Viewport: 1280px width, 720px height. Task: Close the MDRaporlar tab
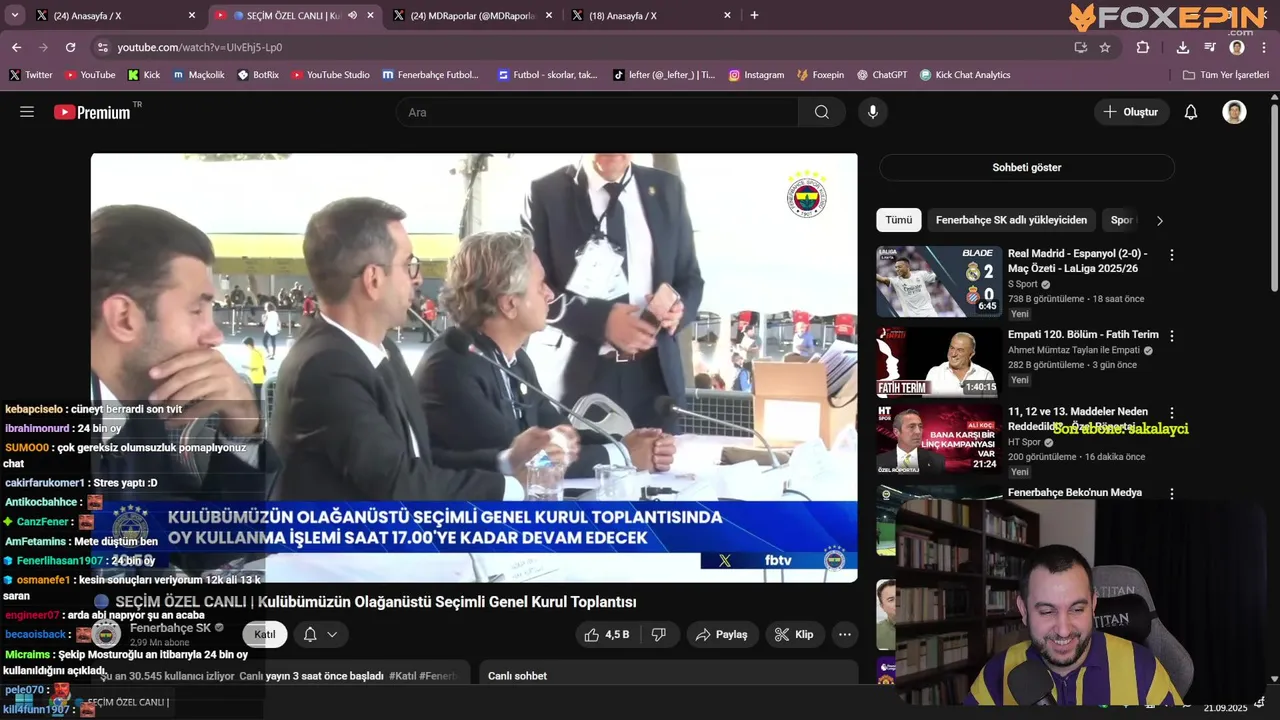click(x=548, y=15)
